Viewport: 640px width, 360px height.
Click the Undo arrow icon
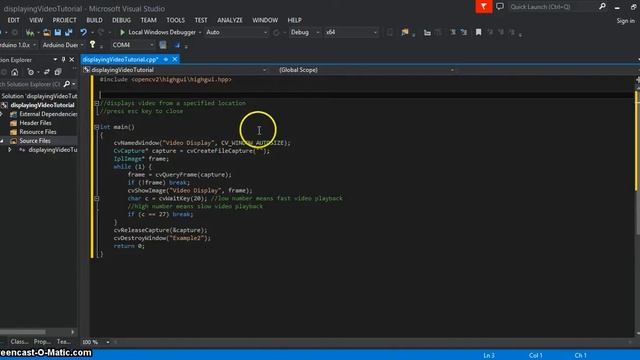click(x=84, y=32)
